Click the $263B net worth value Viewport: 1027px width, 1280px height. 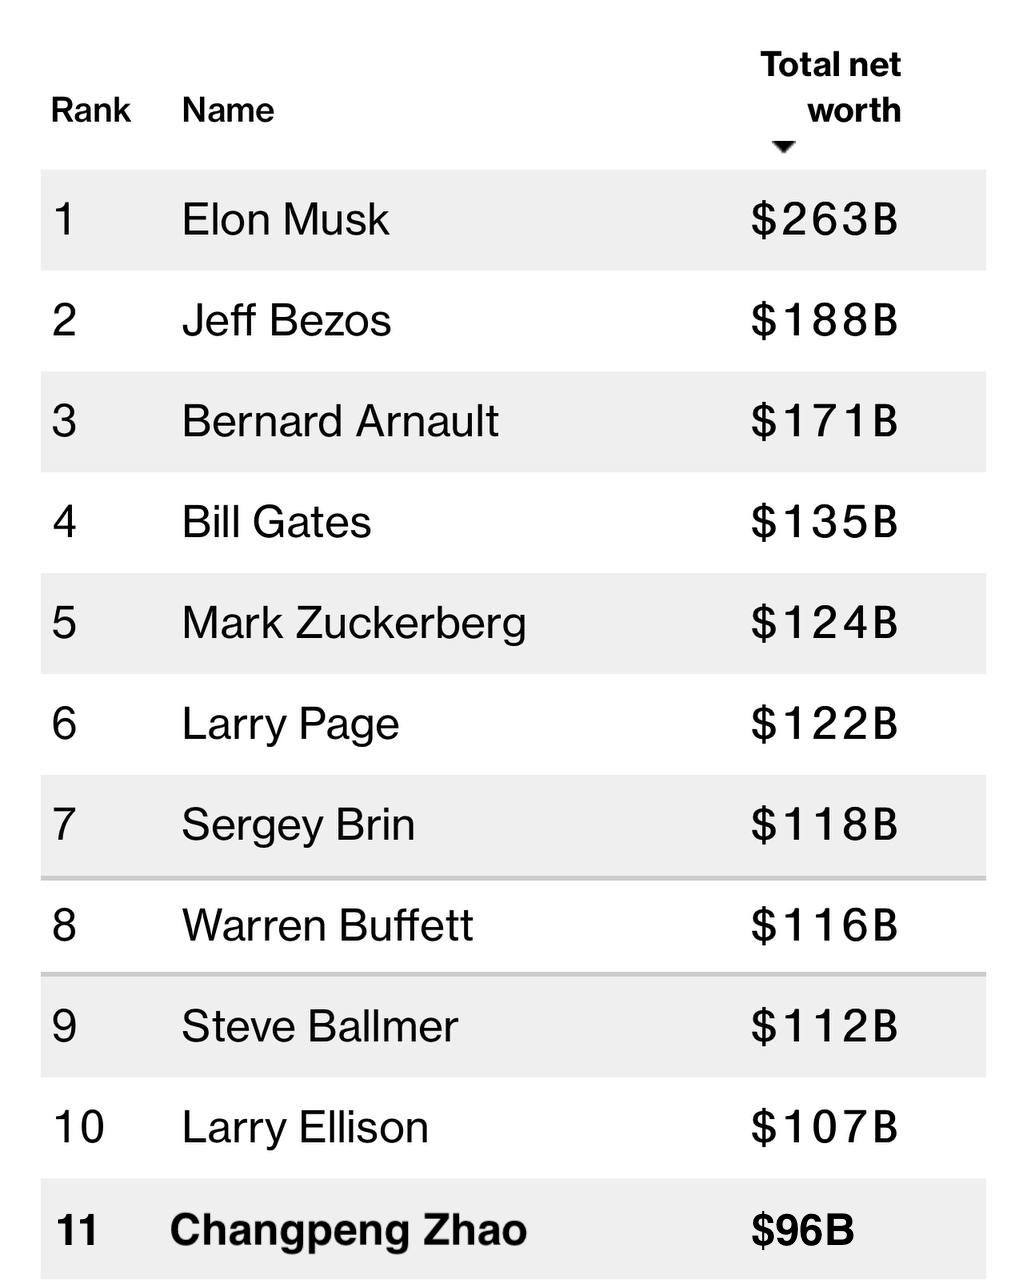coord(825,219)
